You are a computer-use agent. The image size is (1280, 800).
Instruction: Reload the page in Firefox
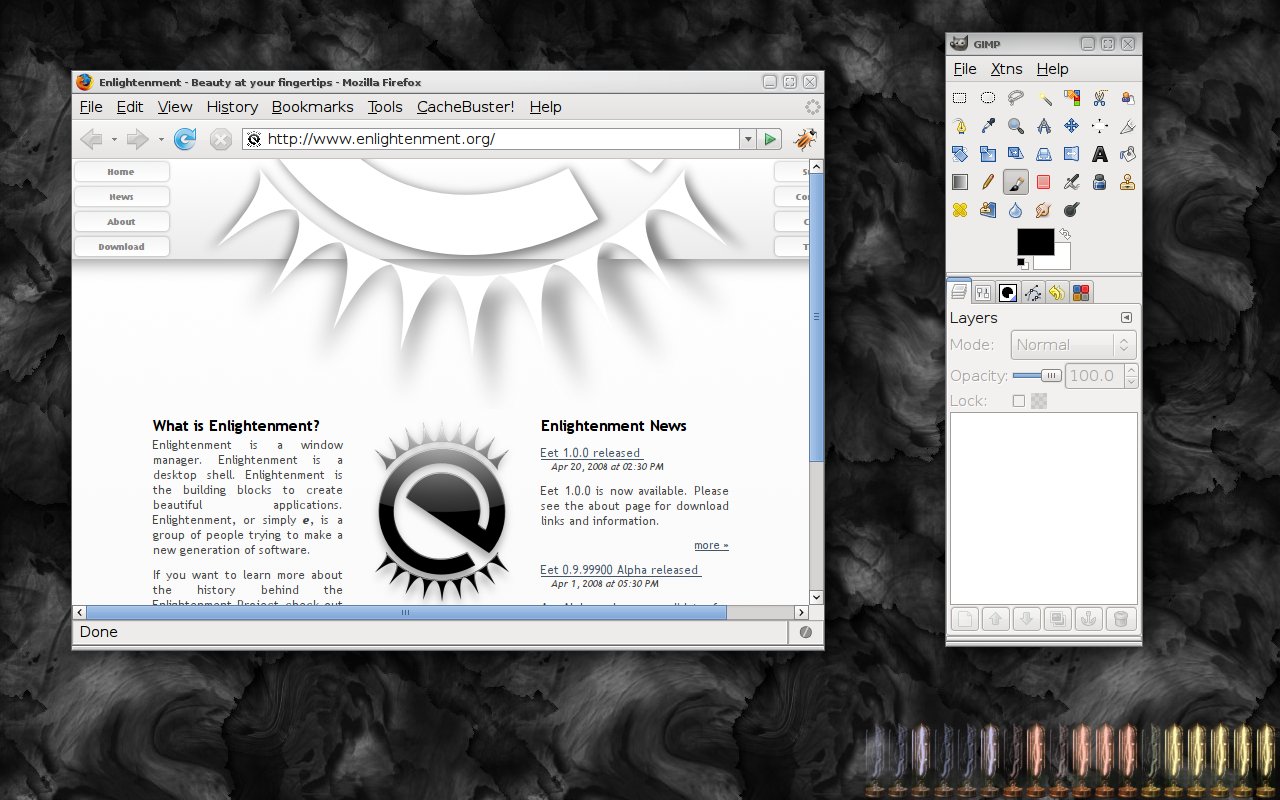tap(185, 139)
